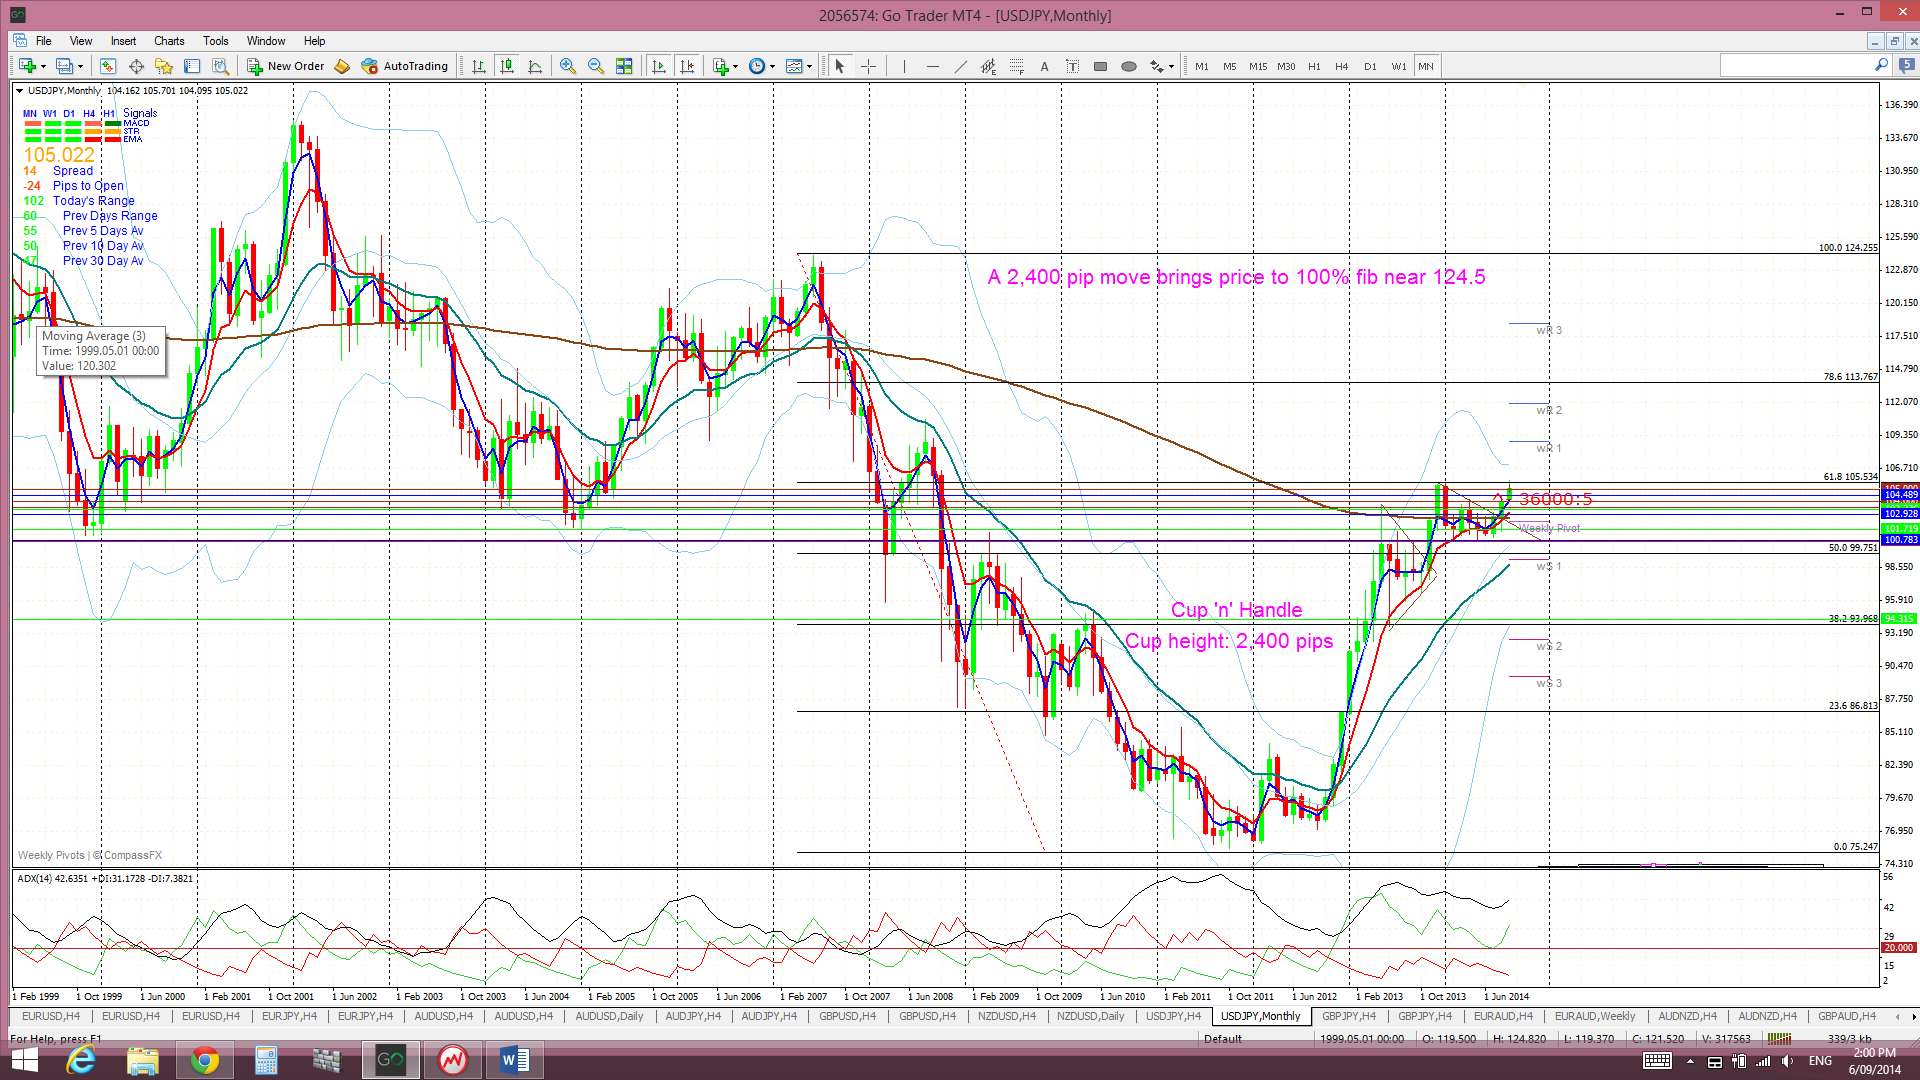Expand the periodicity clock dropdown
This screenshot has height=1080, width=1920.
coord(772,66)
